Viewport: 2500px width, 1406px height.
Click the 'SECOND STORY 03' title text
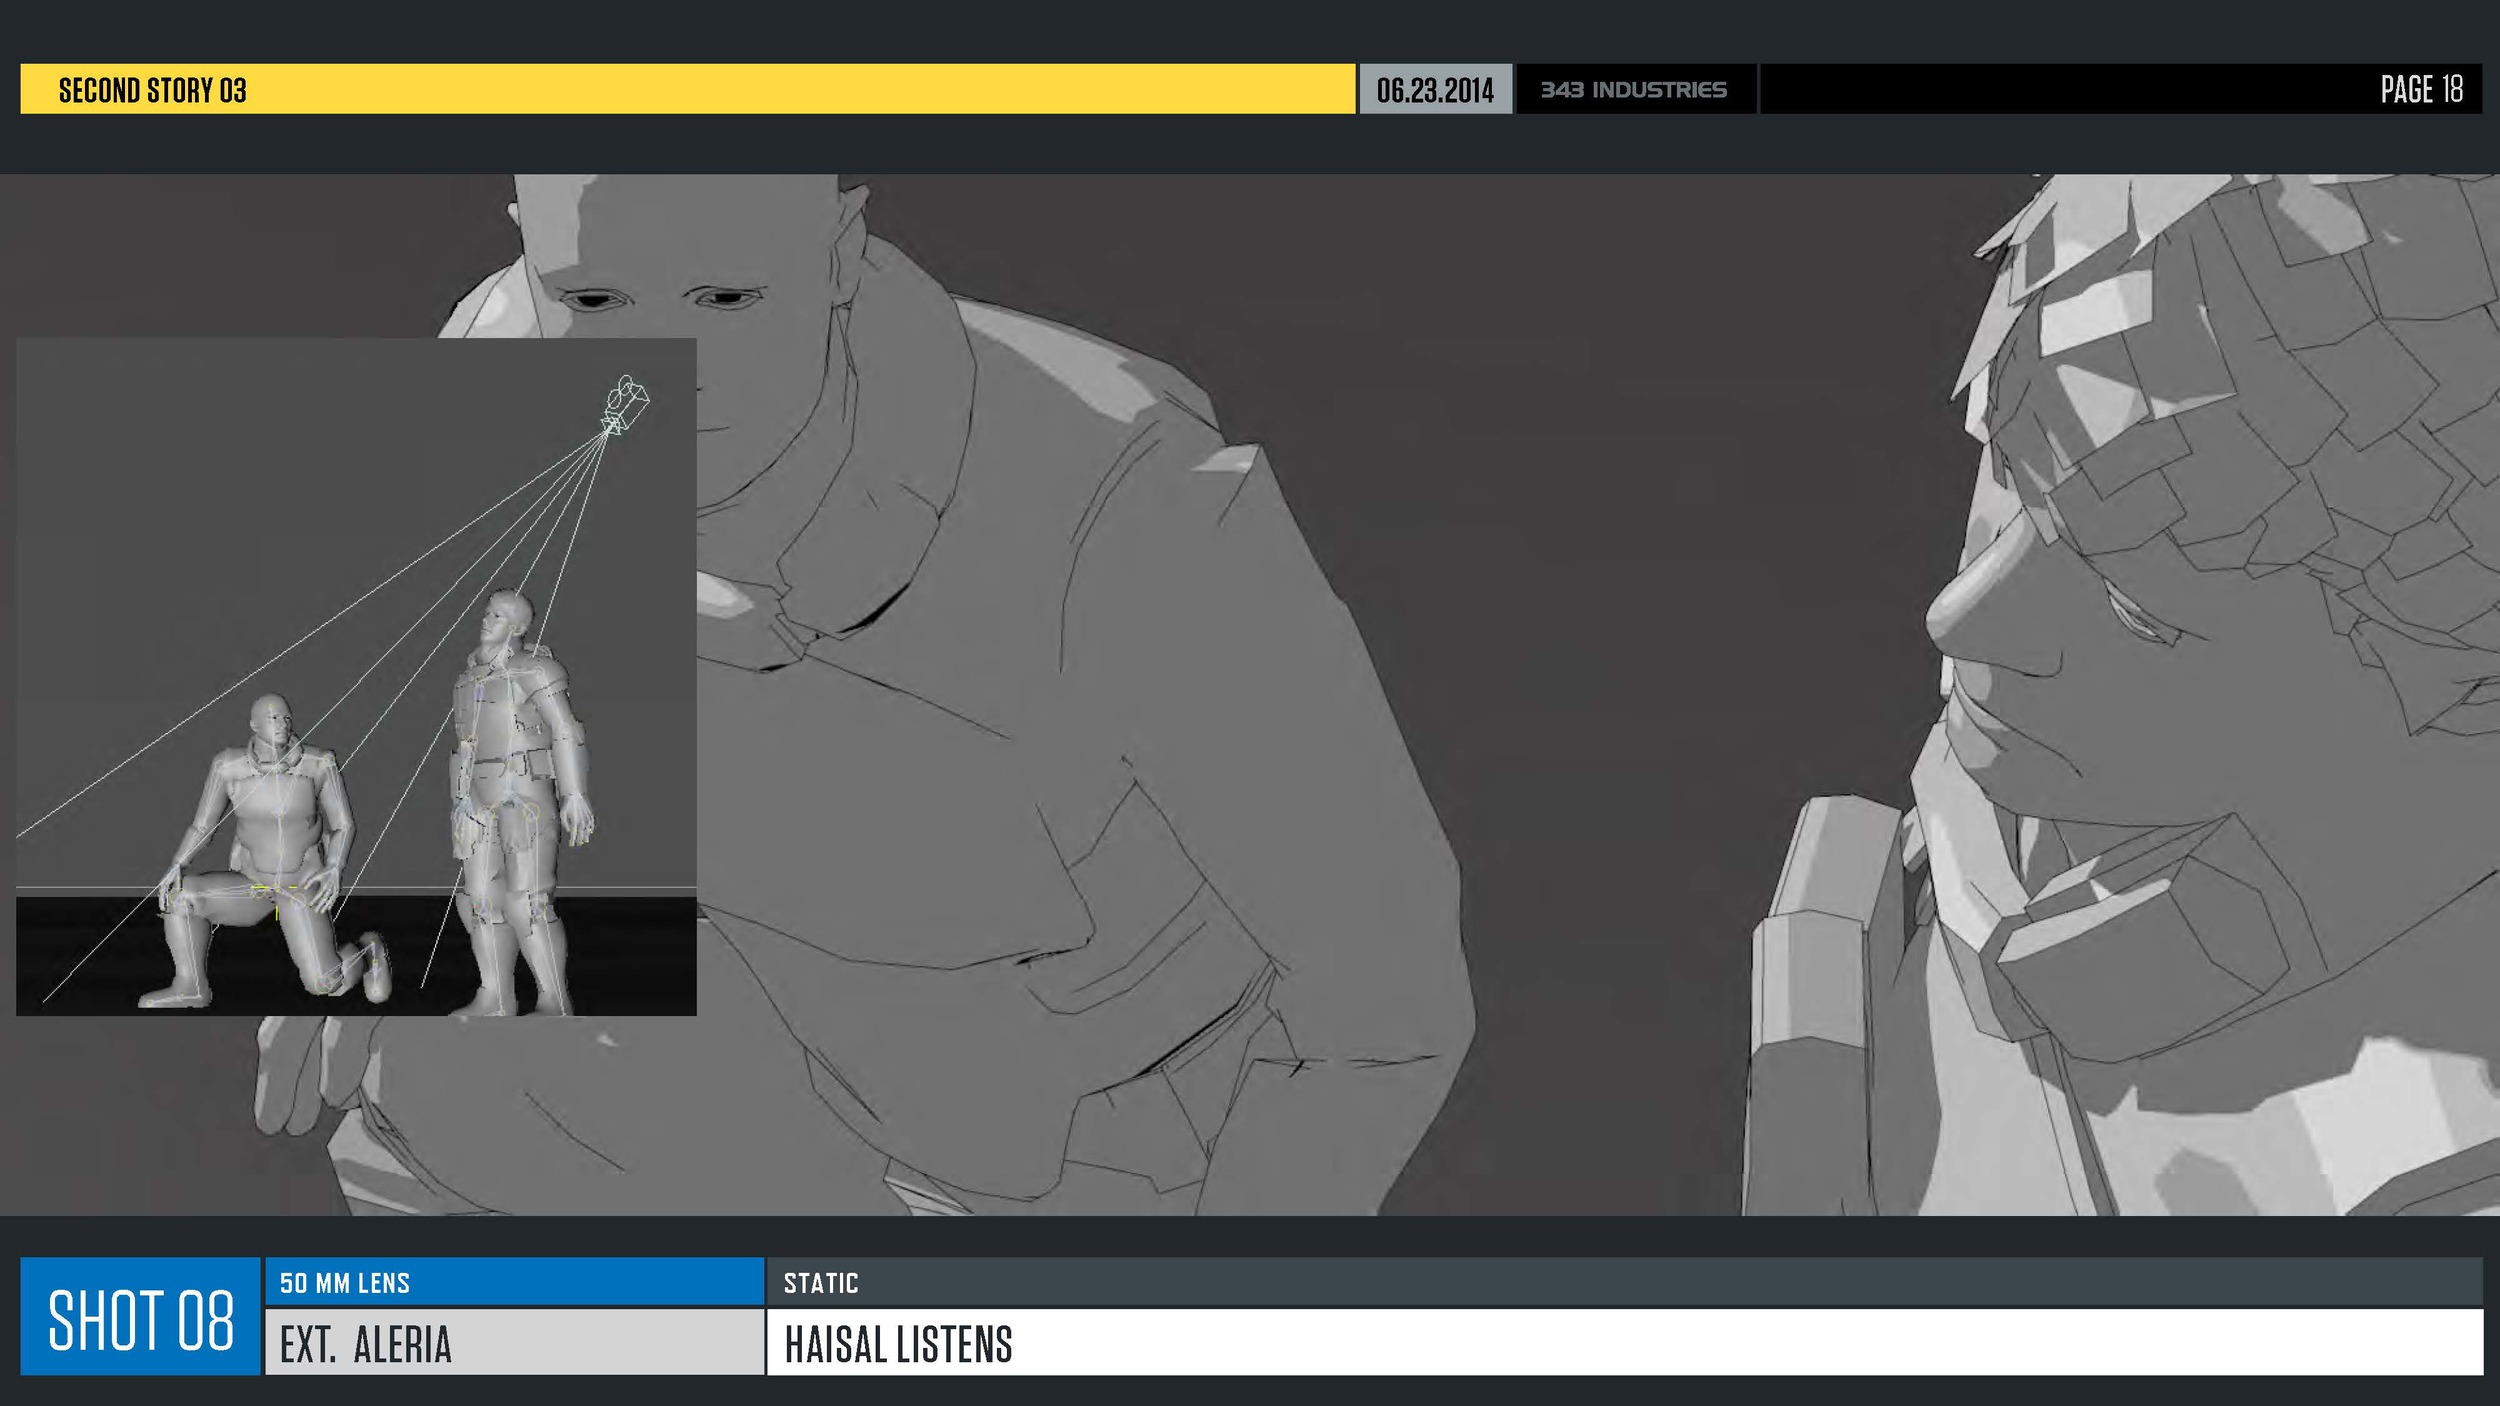152,90
